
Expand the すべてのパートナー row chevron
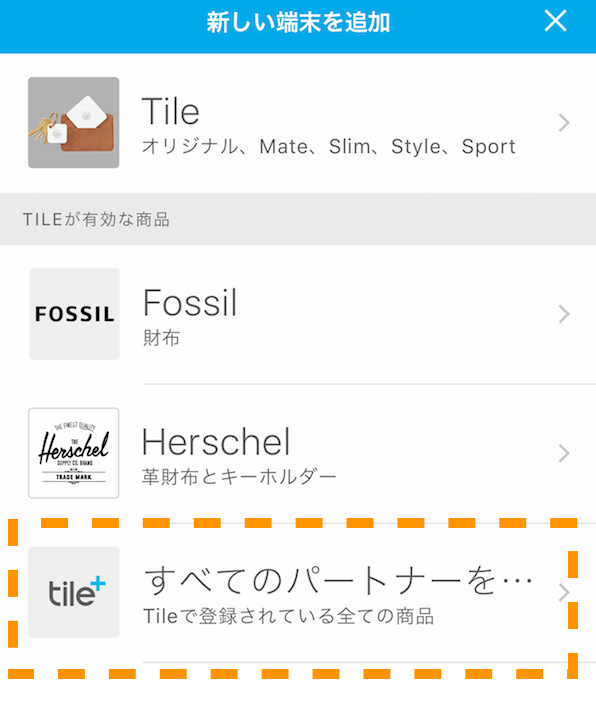tap(564, 593)
